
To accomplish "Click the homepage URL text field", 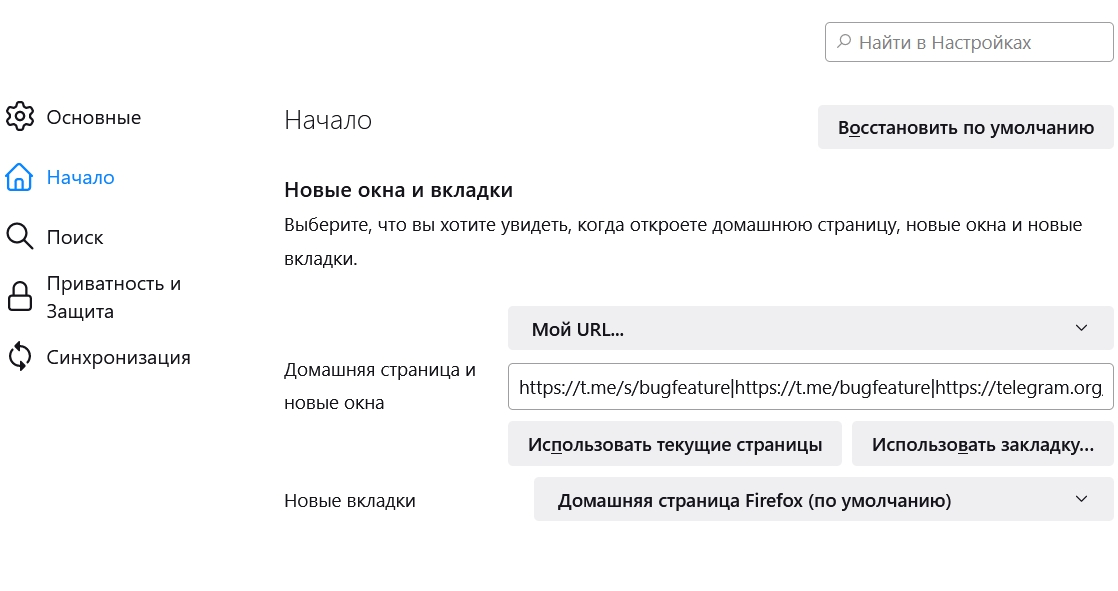I will coord(810,386).
